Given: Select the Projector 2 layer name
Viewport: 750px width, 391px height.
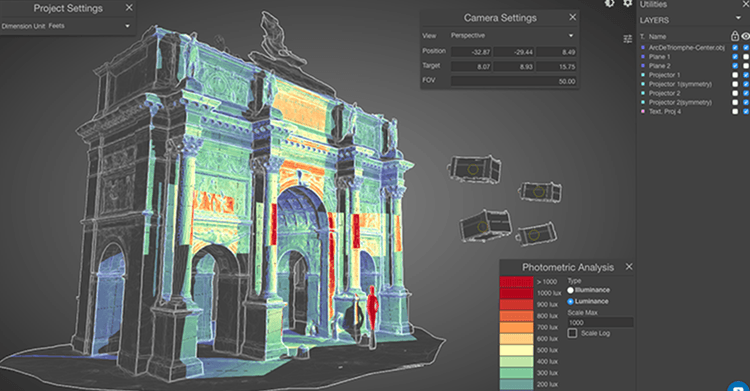Looking at the screenshot, I should 664,93.
